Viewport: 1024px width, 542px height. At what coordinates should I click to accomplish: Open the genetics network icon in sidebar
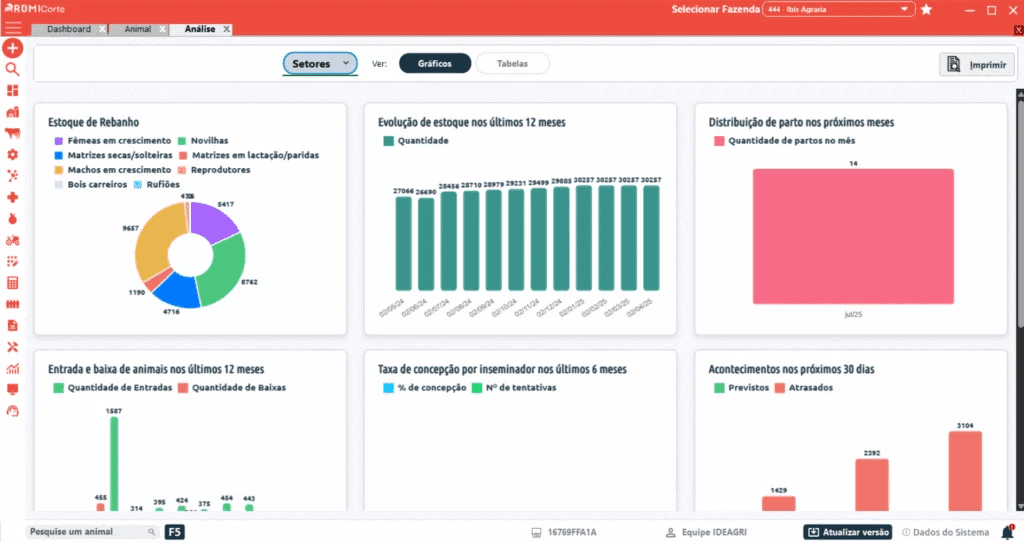tap(12, 176)
